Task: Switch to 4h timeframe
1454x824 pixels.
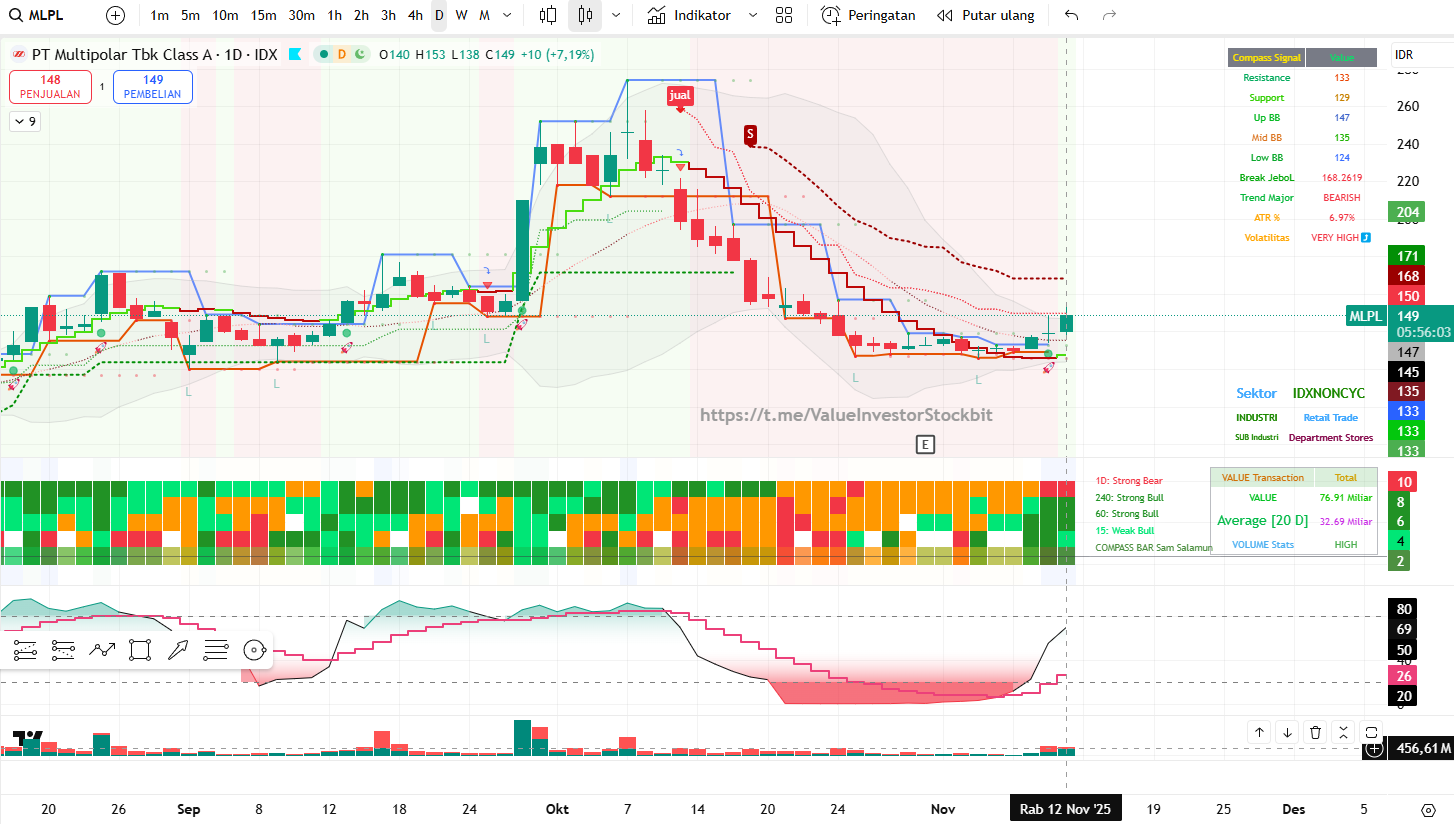Action: click(x=416, y=15)
